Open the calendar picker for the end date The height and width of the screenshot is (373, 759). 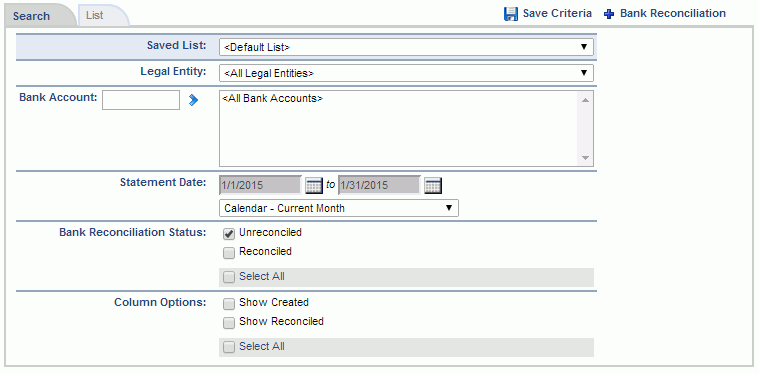(433, 185)
